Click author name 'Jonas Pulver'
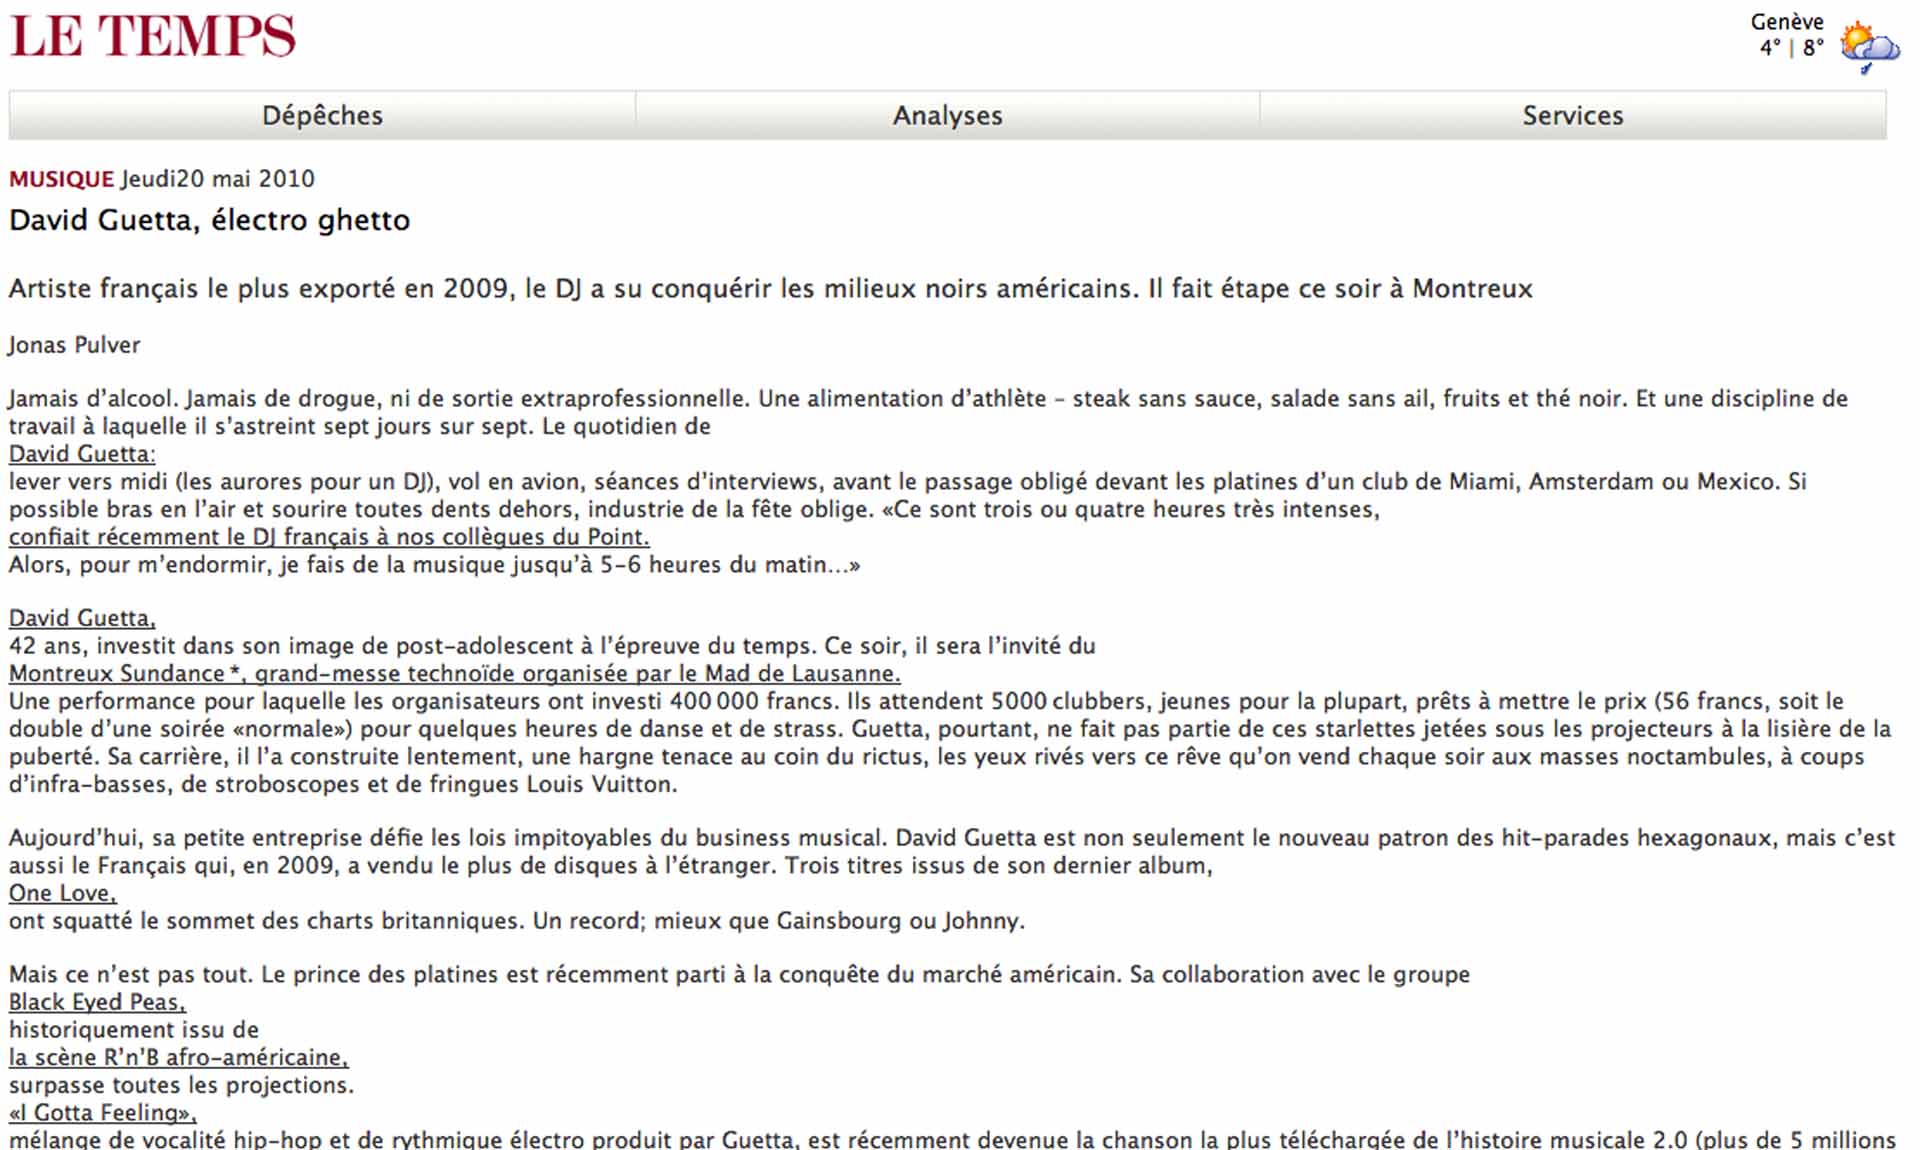The height and width of the screenshot is (1150, 1920). pos(74,345)
